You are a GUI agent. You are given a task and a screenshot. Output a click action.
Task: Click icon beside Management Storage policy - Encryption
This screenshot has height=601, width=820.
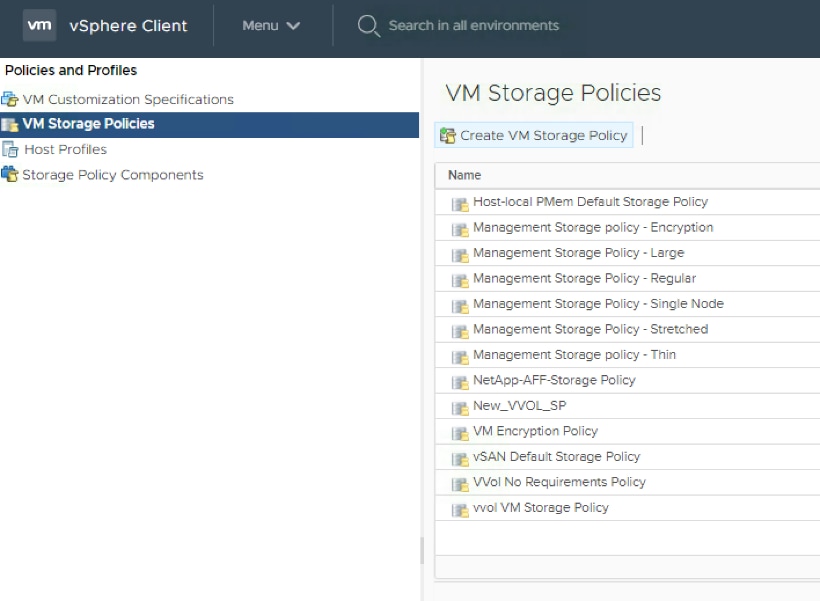coord(460,230)
